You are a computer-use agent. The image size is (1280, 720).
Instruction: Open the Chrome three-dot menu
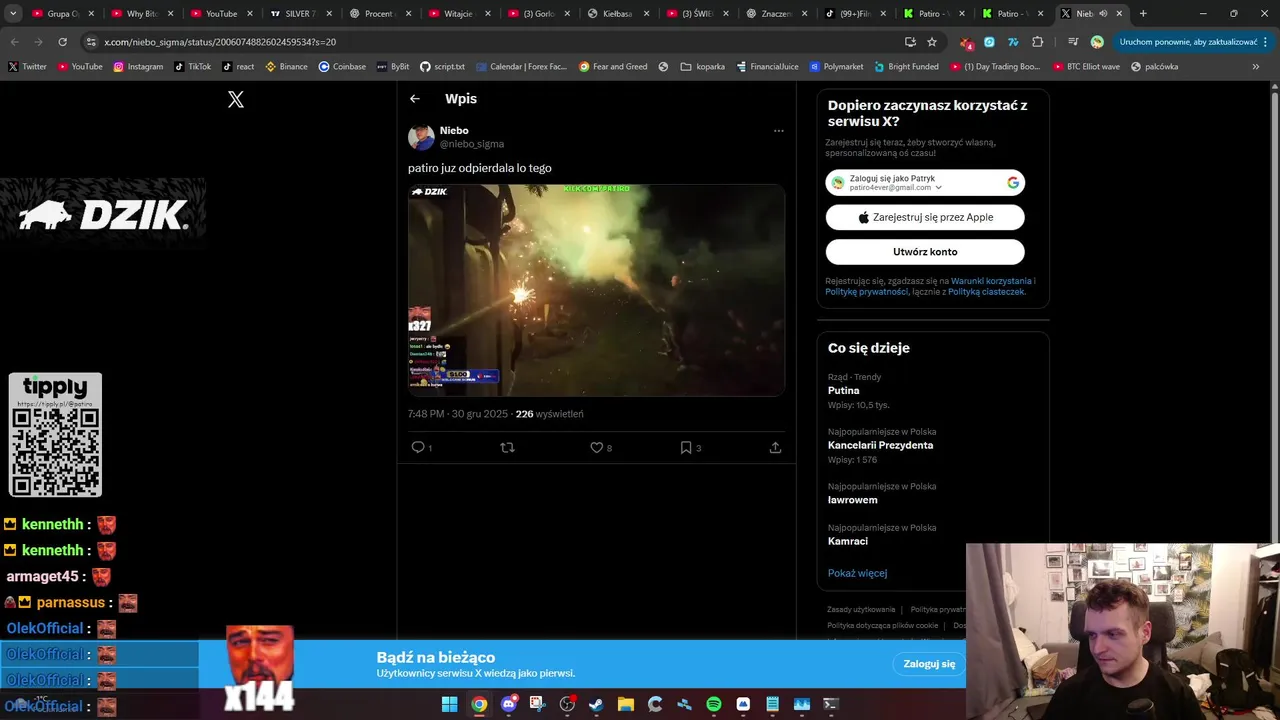point(1267,42)
